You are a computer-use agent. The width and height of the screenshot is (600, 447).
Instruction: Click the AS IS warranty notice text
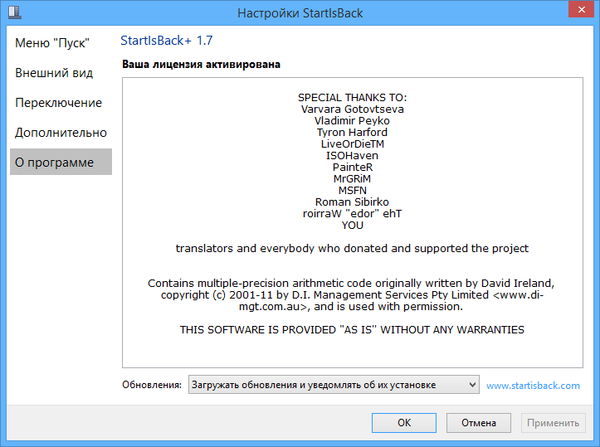(351, 329)
